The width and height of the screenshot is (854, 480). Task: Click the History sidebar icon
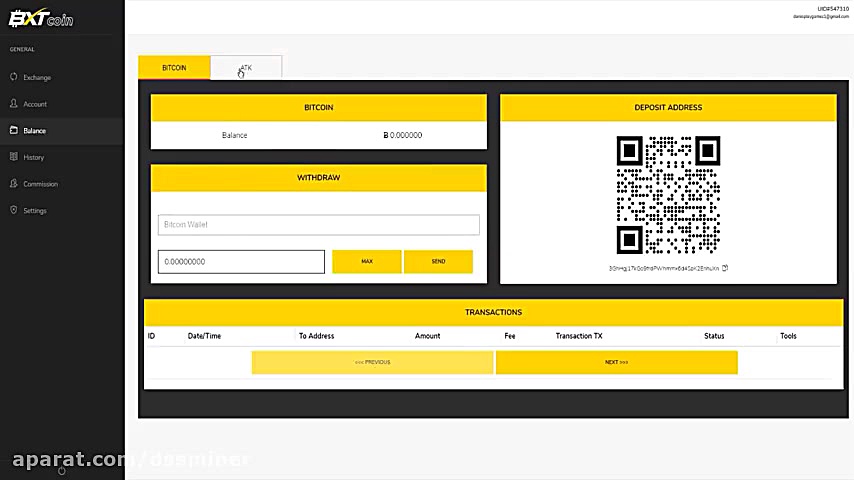(14, 157)
